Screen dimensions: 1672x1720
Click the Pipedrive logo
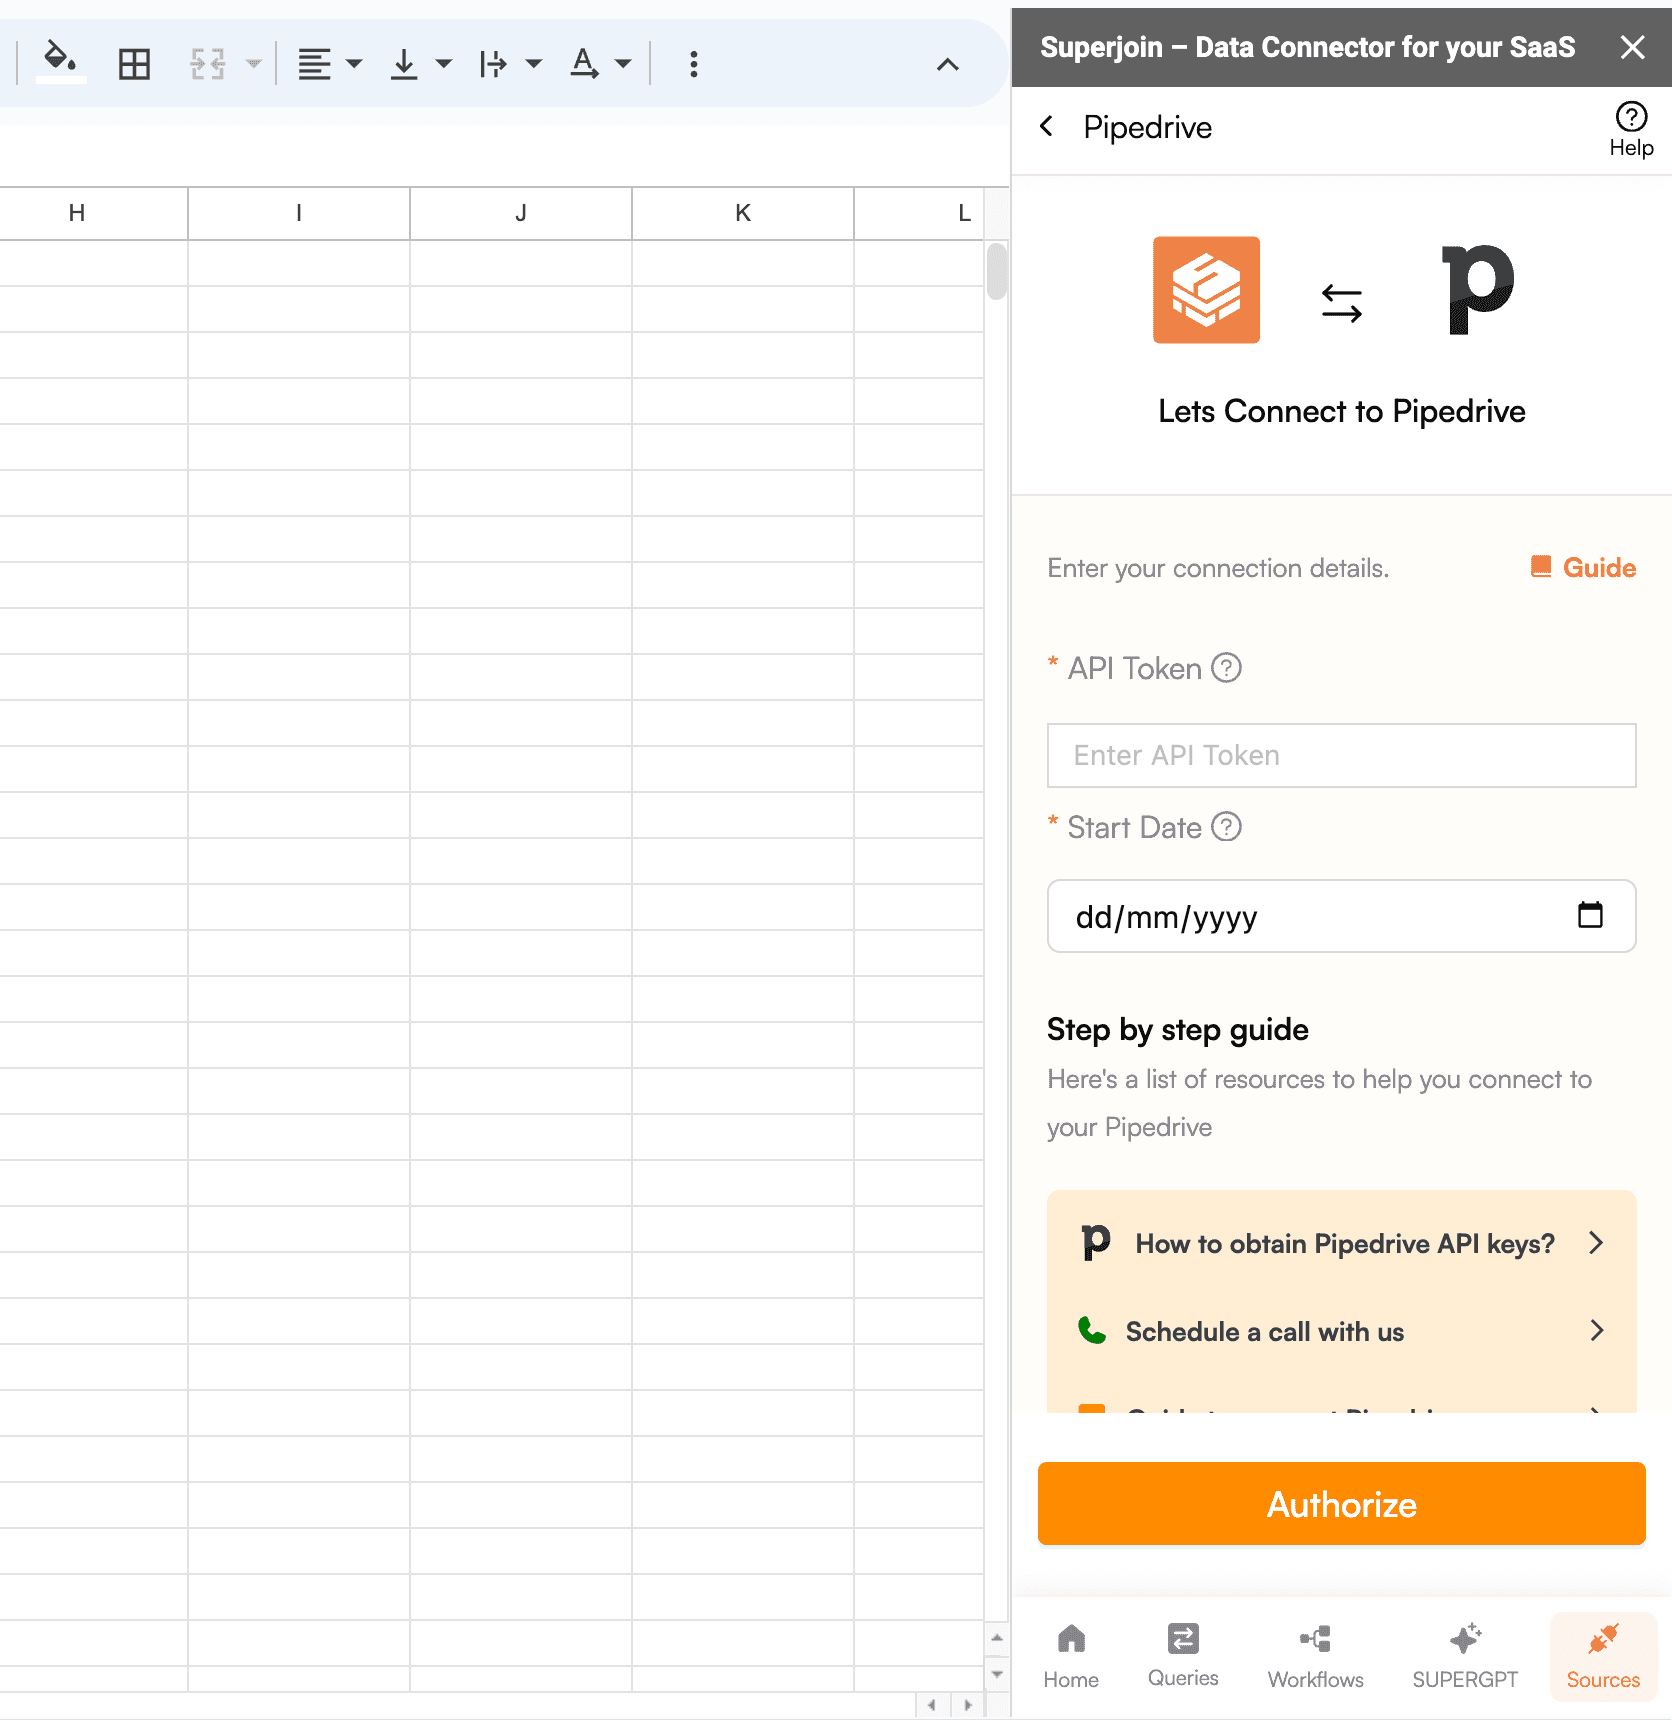click(1477, 290)
